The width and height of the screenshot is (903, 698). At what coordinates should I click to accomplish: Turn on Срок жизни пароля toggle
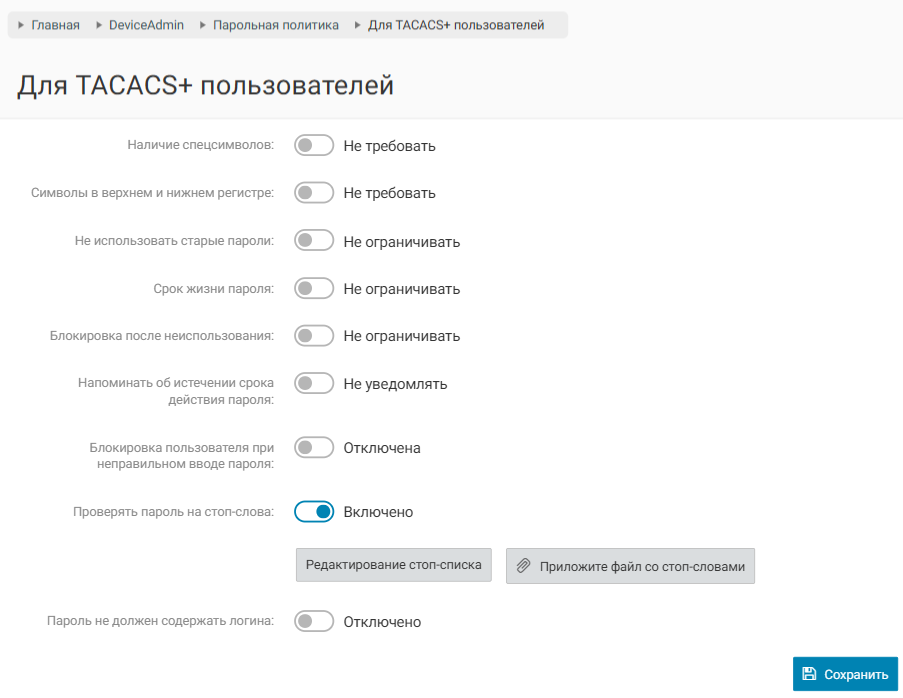click(313, 289)
